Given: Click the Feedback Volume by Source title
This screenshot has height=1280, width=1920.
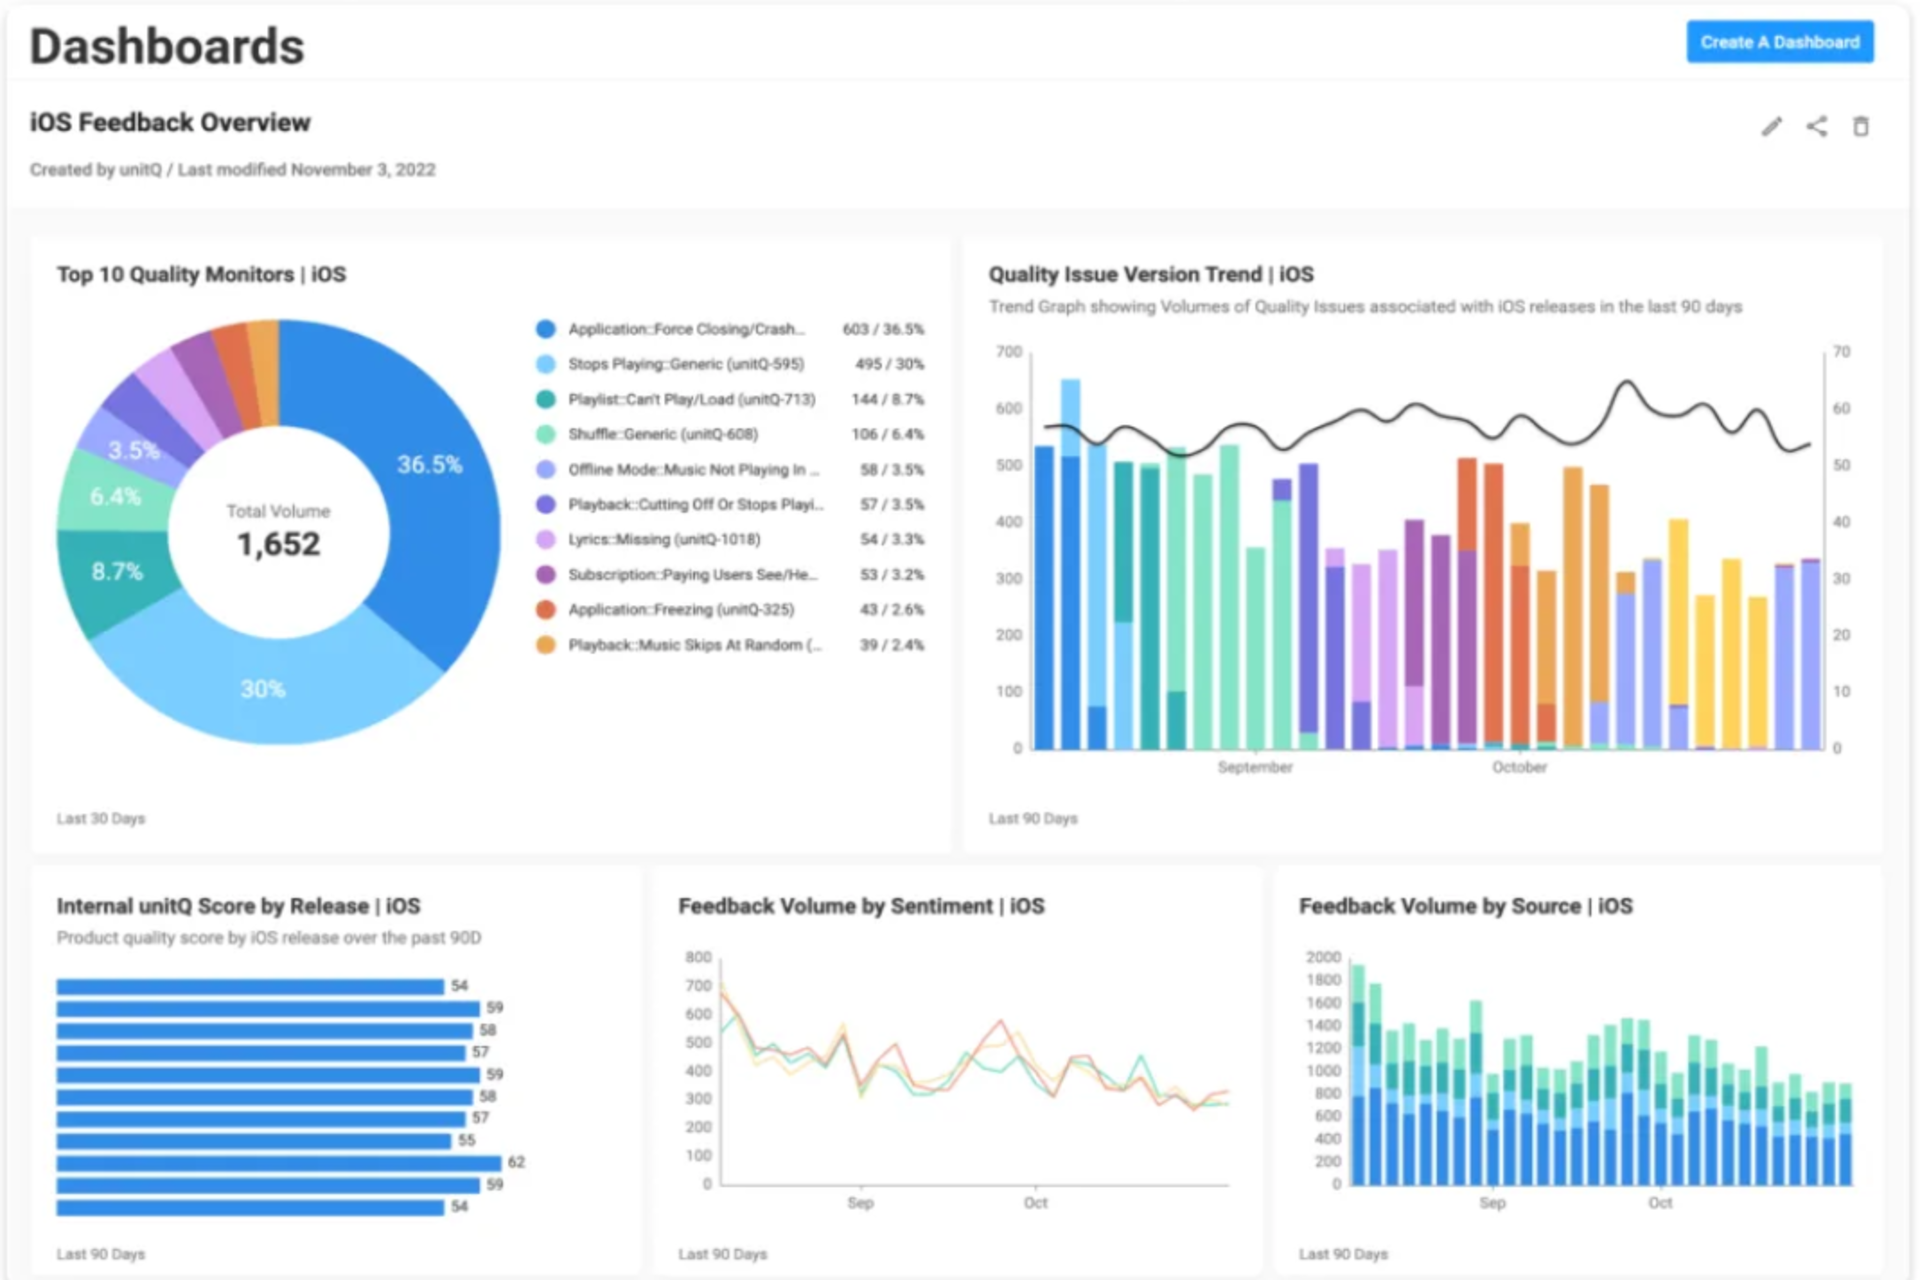Looking at the screenshot, I should (1465, 906).
